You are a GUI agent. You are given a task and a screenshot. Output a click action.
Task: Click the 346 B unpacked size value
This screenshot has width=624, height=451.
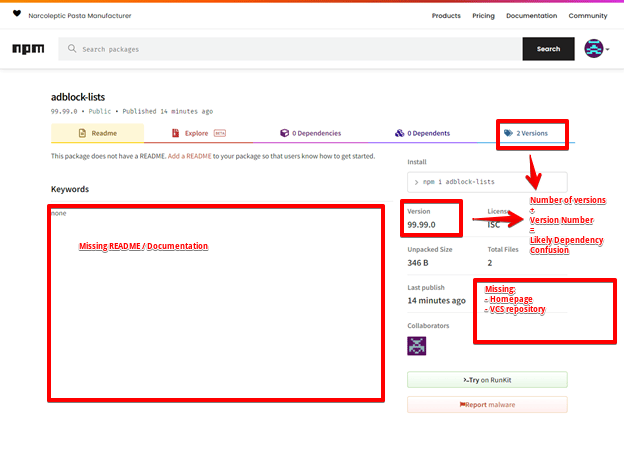(417, 263)
